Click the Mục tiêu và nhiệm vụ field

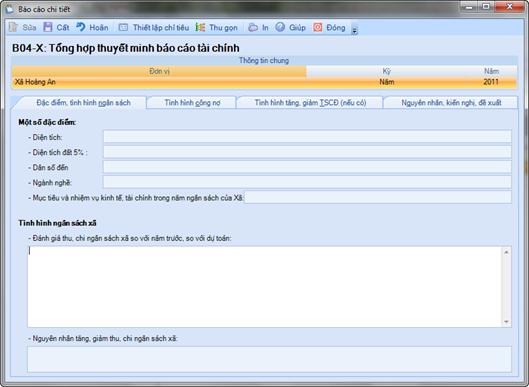point(378,197)
